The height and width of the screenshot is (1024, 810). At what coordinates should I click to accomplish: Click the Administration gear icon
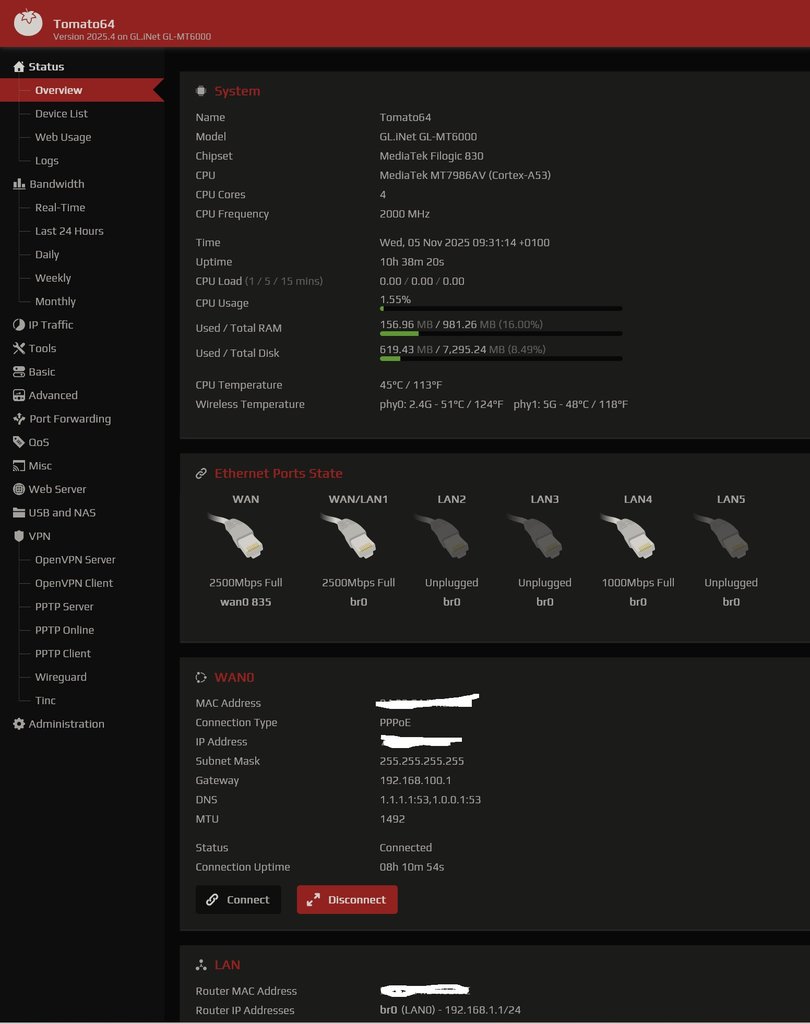point(19,724)
